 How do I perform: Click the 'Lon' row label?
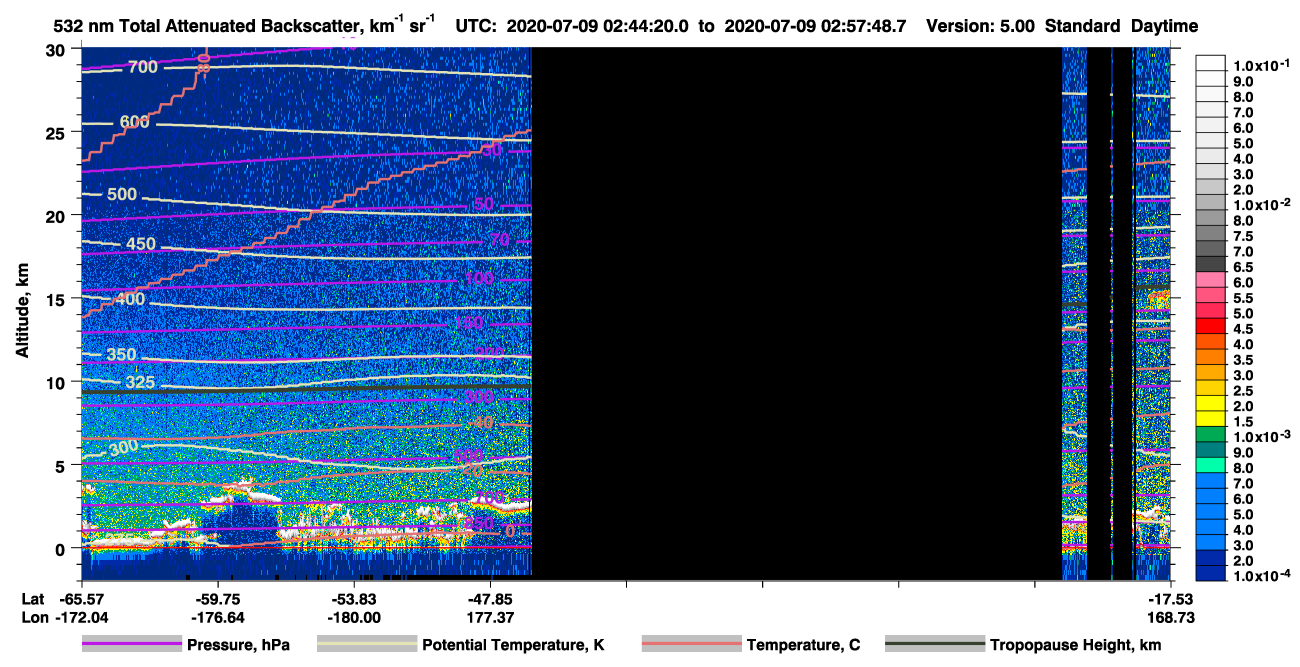[x=33, y=617]
